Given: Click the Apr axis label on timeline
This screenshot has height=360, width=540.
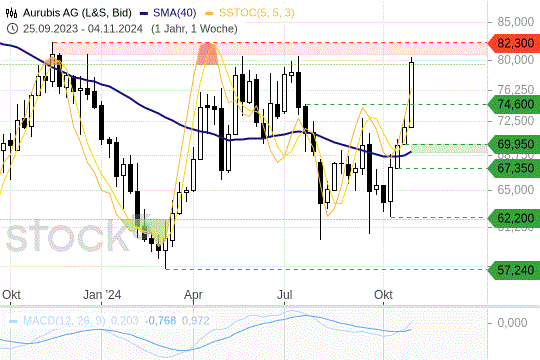Looking at the screenshot, I should [194, 295].
